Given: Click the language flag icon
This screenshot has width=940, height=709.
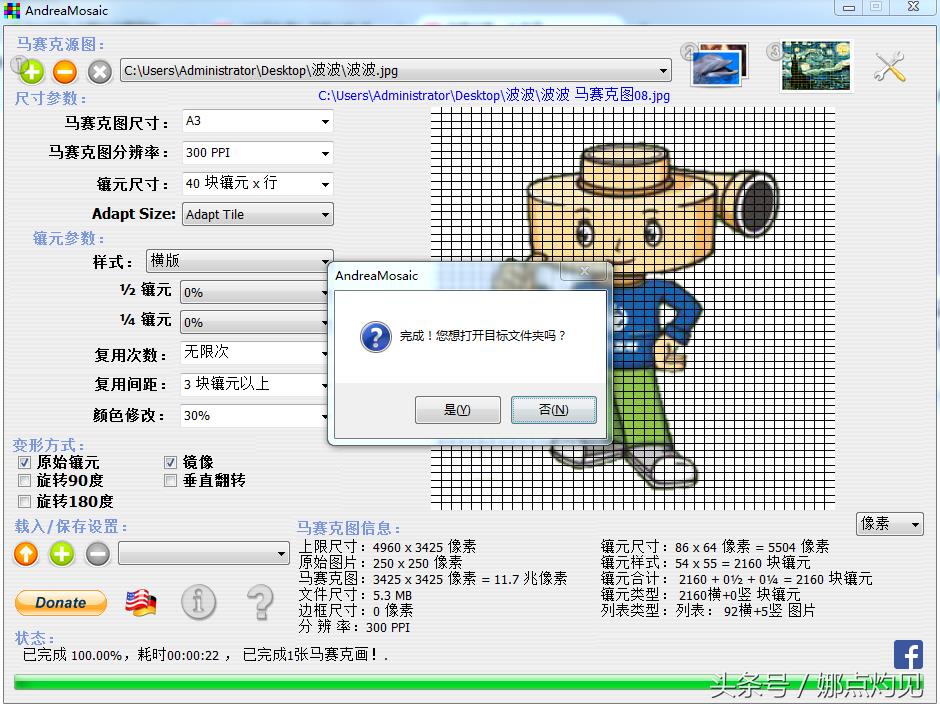Looking at the screenshot, I should pos(141,602).
